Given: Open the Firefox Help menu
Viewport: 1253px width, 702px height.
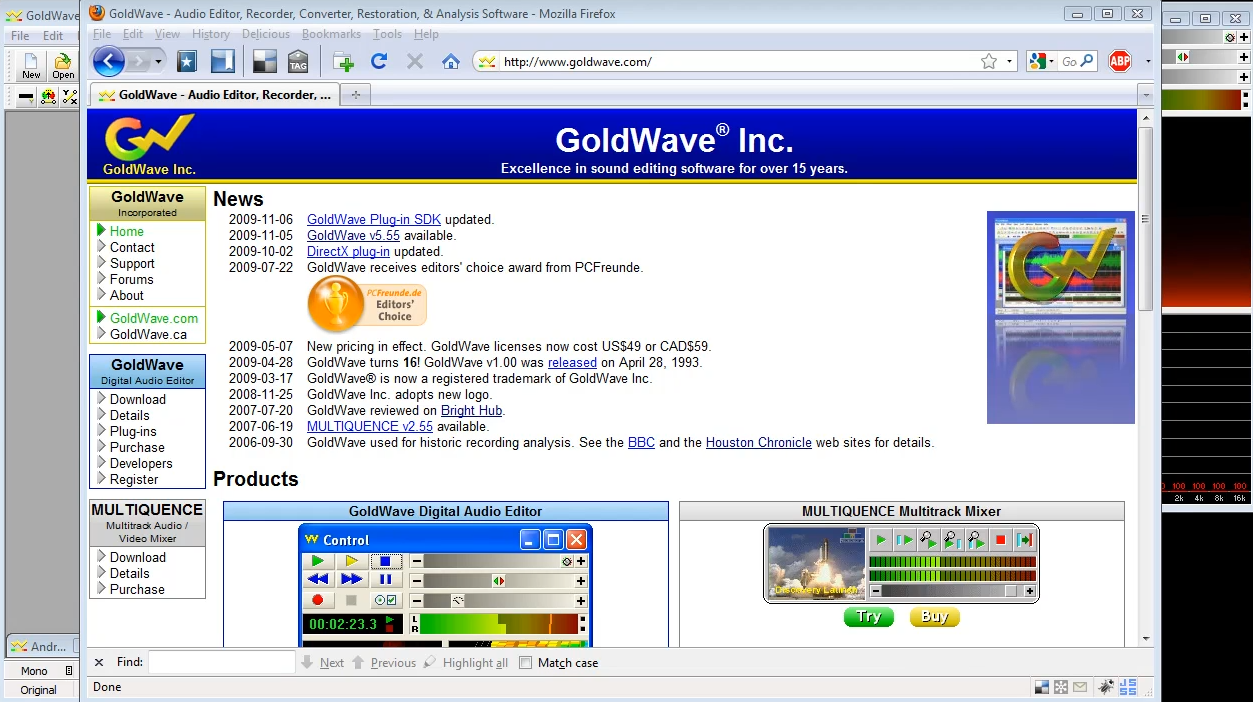Looking at the screenshot, I should [426, 34].
